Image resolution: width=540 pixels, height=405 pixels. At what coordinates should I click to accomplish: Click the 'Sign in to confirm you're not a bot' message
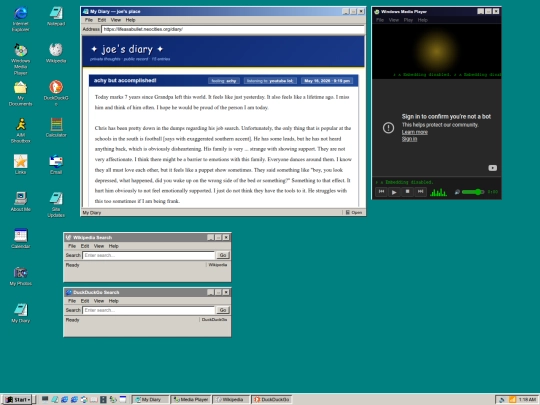[446, 116]
